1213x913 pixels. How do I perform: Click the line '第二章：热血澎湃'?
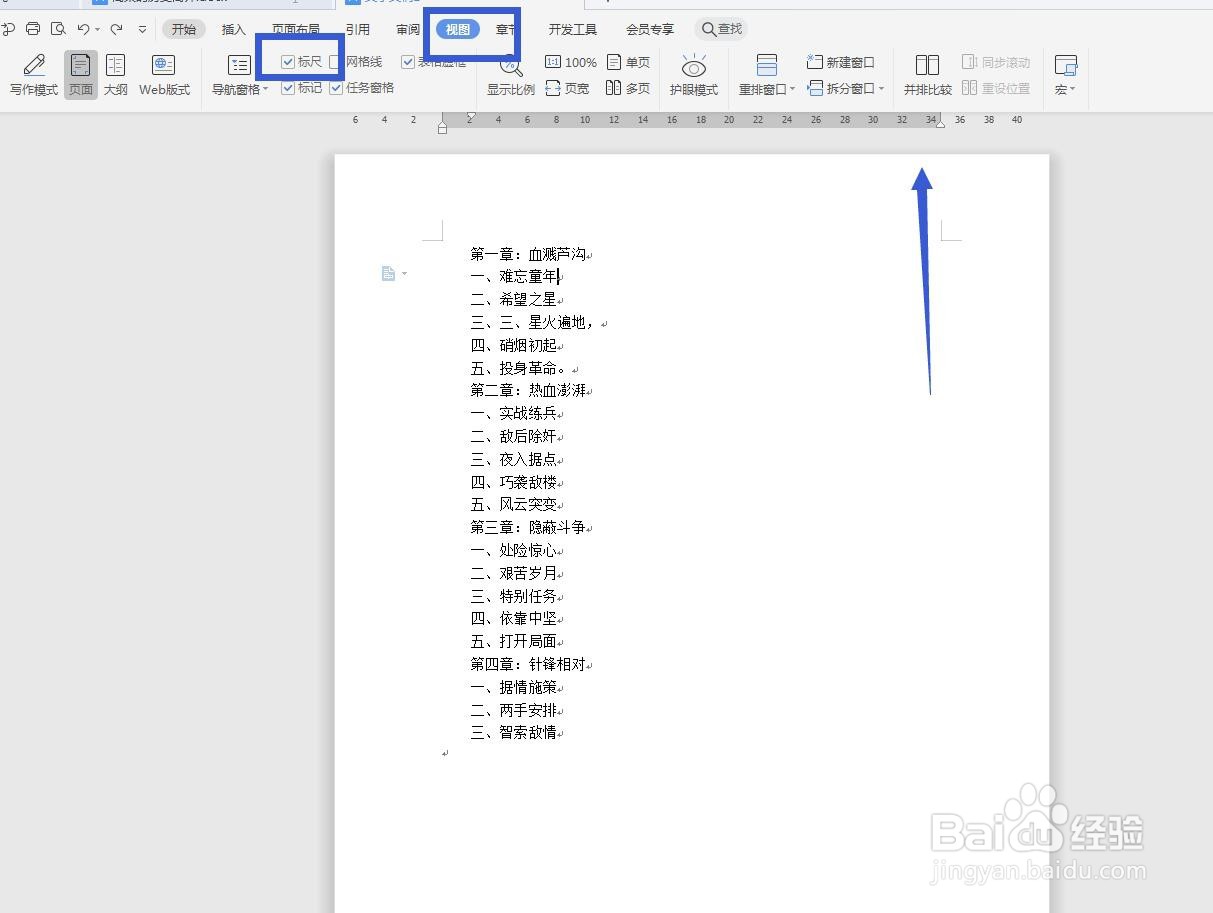coord(528,391)
